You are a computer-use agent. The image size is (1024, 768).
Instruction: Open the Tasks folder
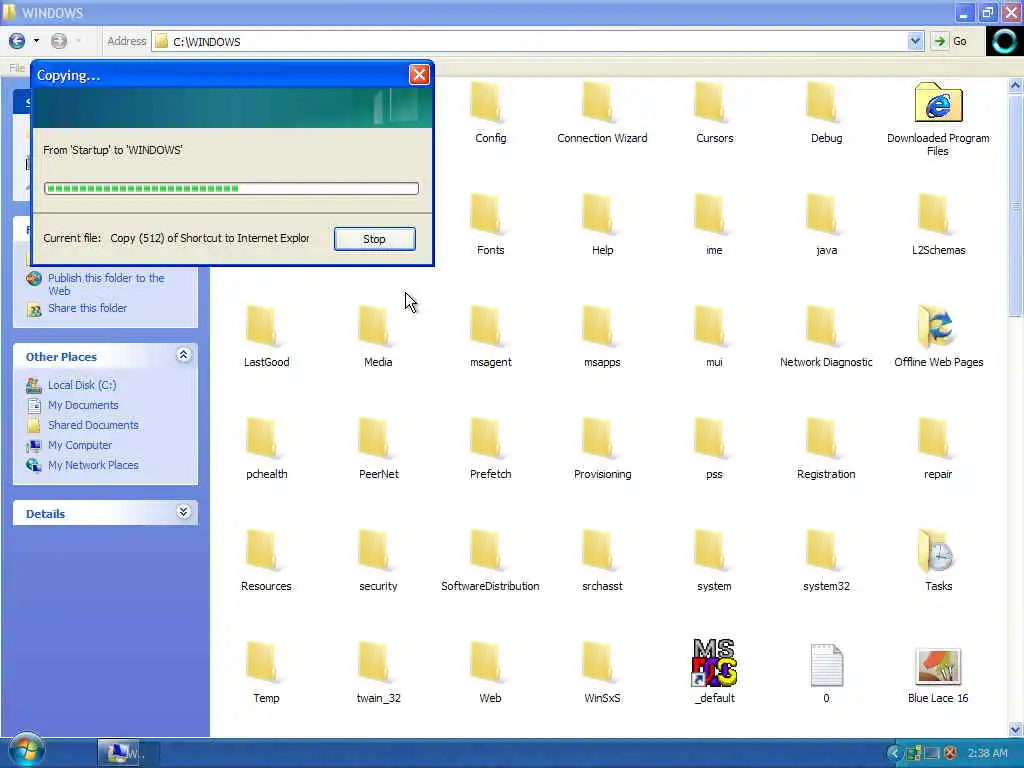click(x=938, y=560)
